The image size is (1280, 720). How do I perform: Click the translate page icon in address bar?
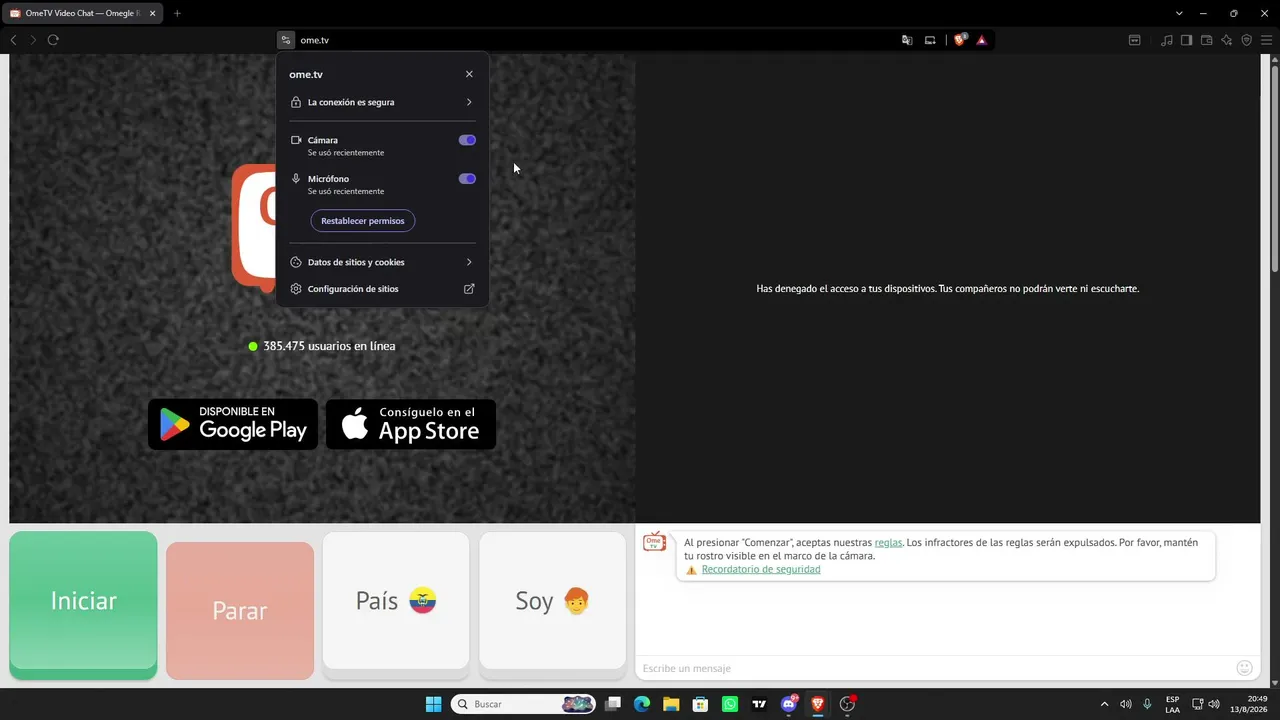pos(907,40)
